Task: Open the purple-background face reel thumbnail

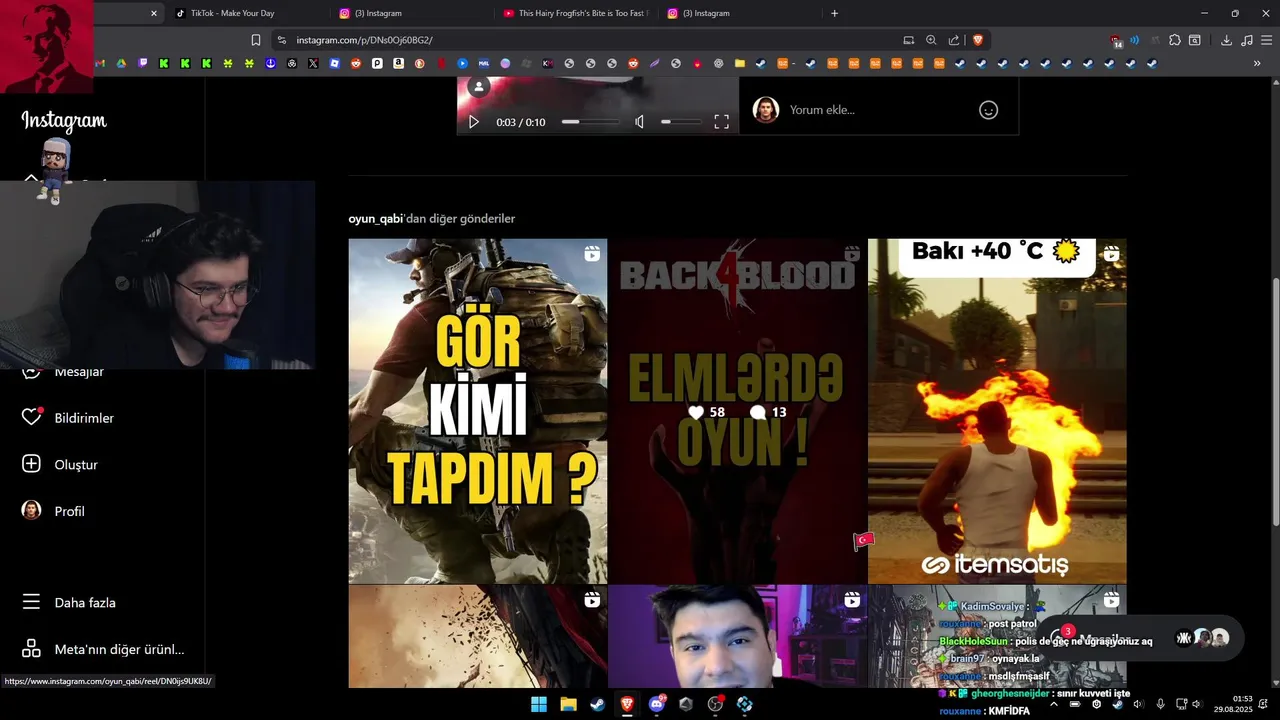Action: point(738,637)
